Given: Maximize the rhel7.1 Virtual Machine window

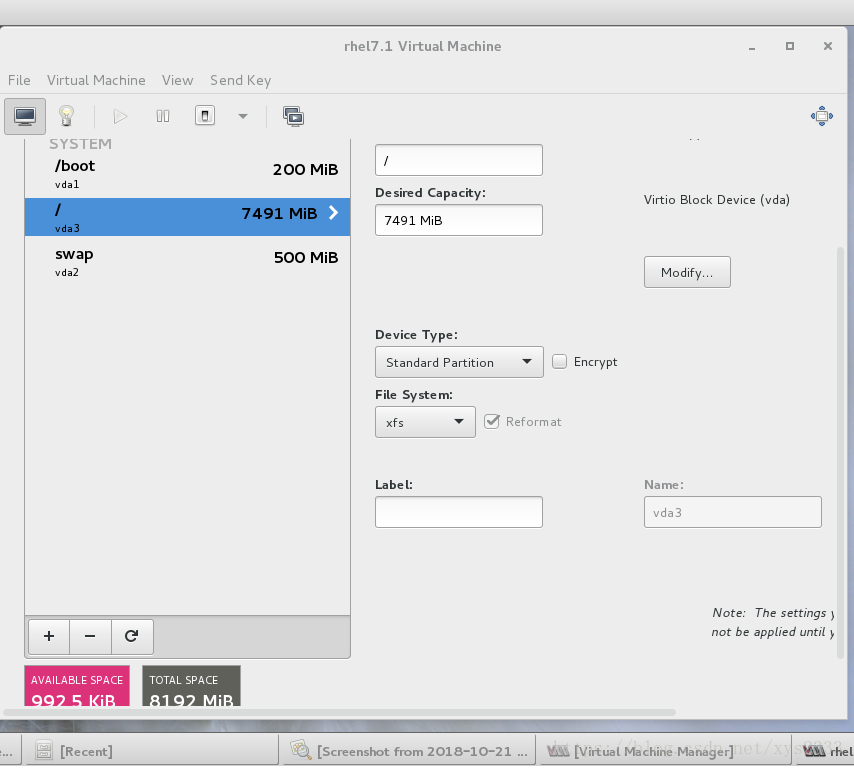Looking at the screenshot, I should [x=790, y=46].
